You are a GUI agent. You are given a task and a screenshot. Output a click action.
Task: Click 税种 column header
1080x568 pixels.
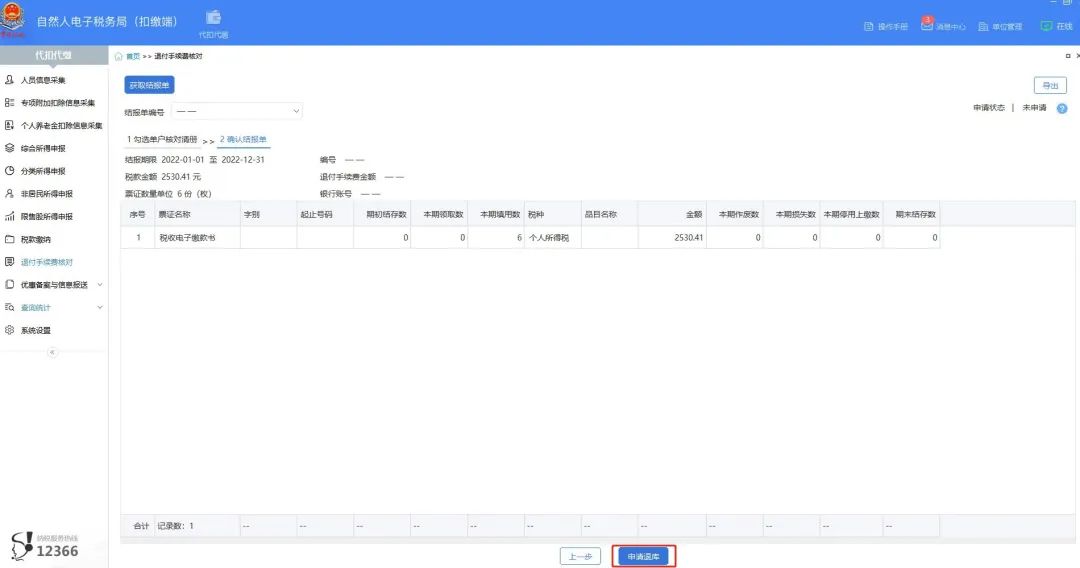(x=552, y=214)
